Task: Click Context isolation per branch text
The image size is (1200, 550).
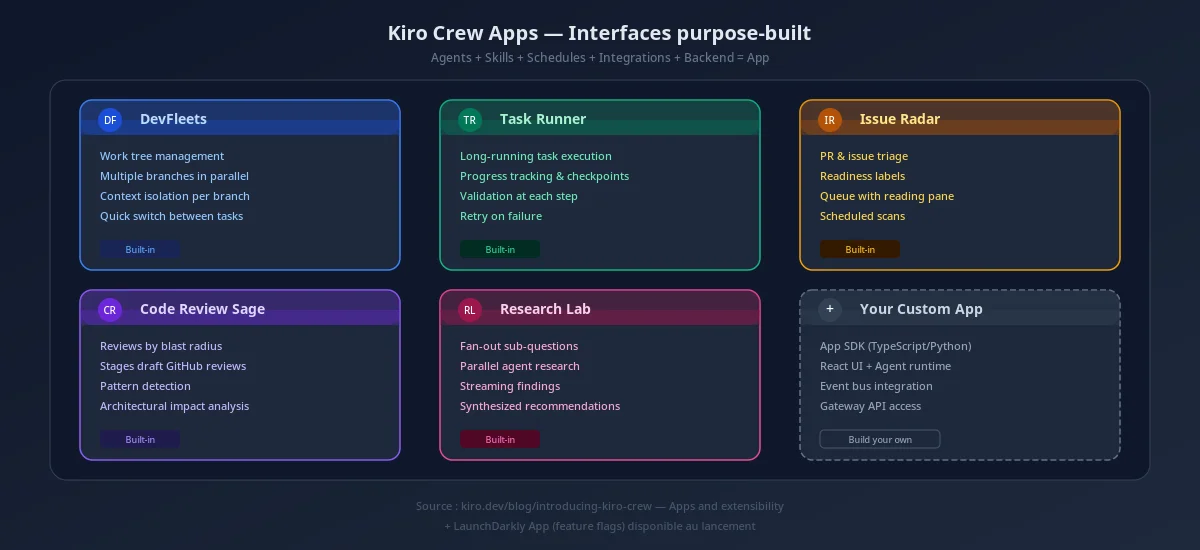Action: click(x=175, y=196)
